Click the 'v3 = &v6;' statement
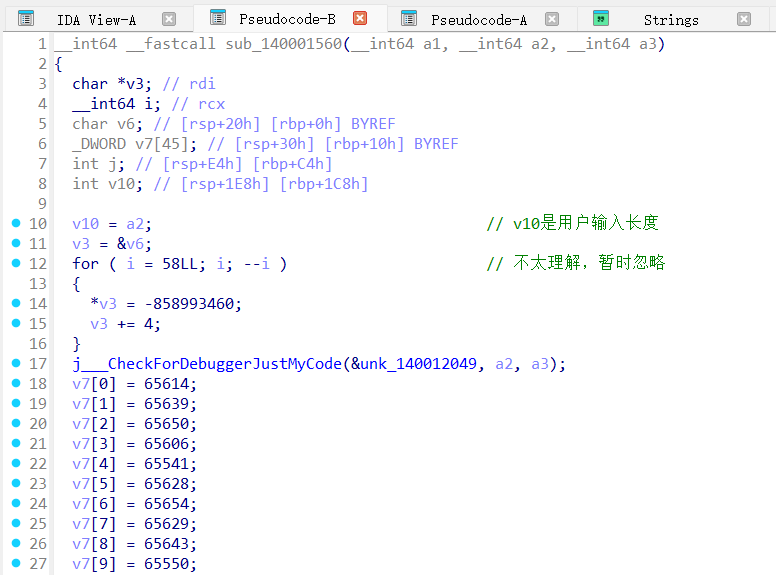The image size is (776, 575). (x=112, y=244)
